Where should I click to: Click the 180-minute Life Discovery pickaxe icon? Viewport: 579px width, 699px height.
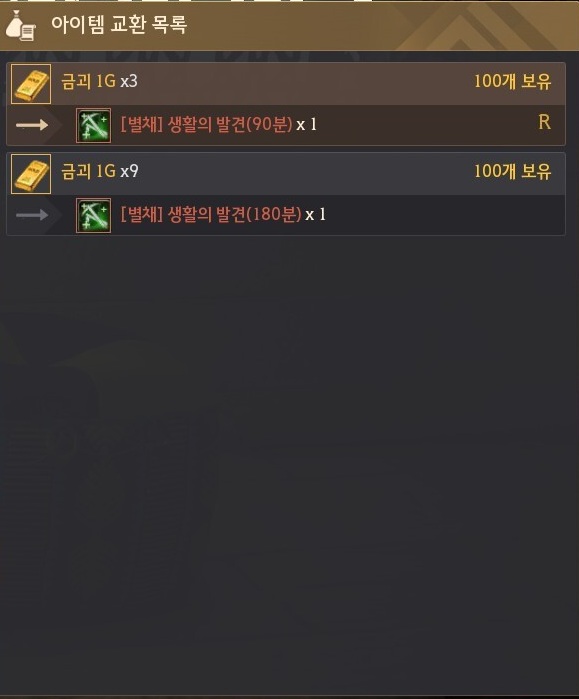click(93, 215)
